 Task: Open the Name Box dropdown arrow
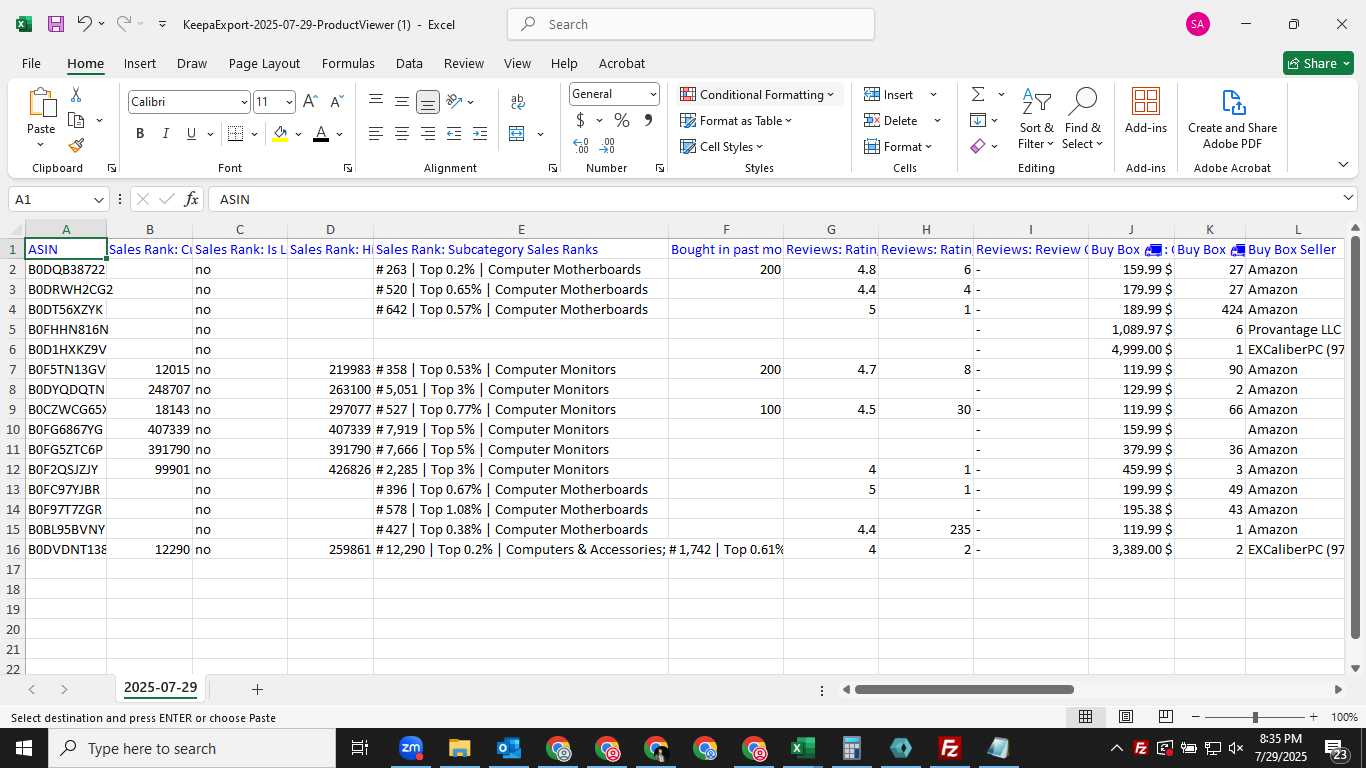click(98, 199)
